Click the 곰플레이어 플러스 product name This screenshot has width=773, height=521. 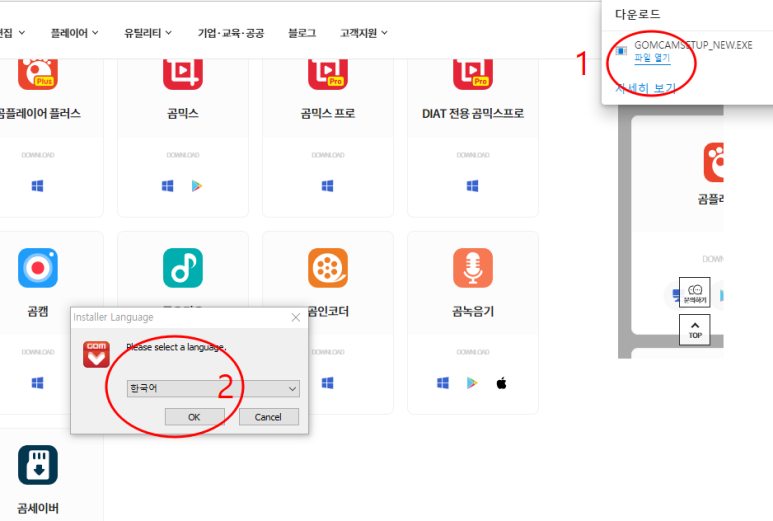pos(39,113)
